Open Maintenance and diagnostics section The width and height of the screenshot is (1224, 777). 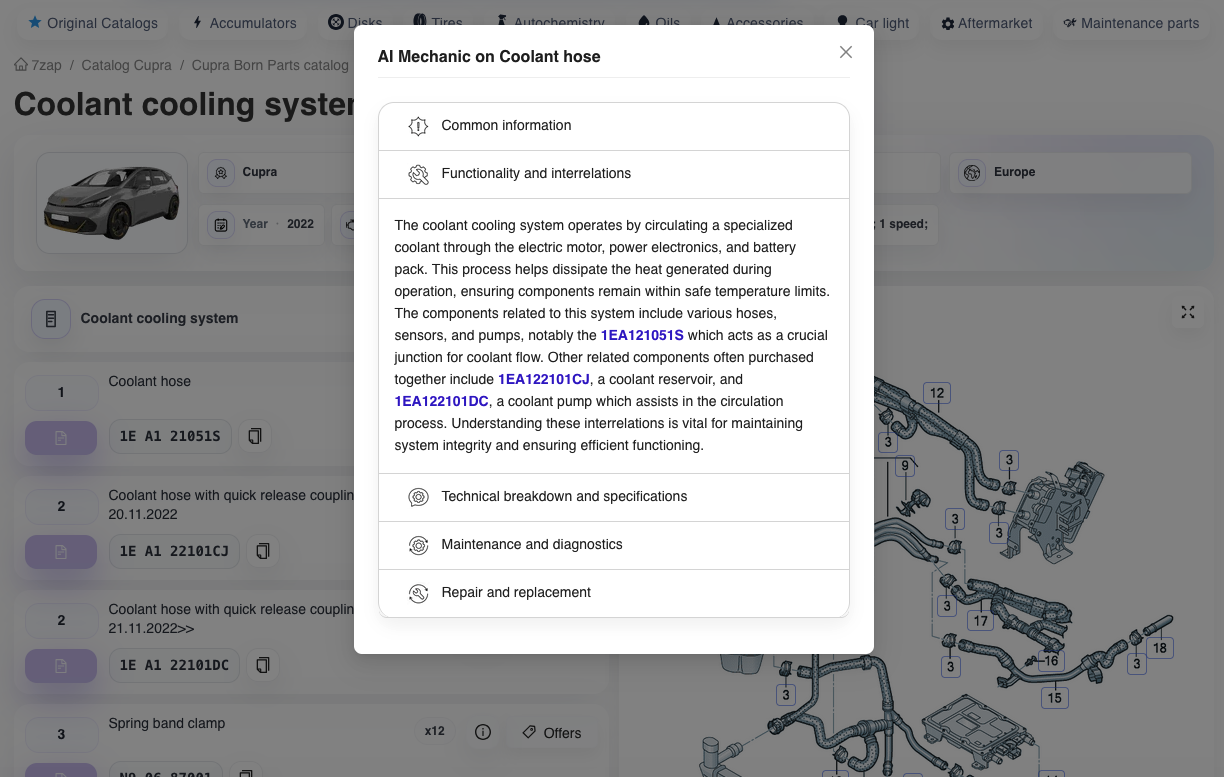pyautogui.click(x=614, y=545)
